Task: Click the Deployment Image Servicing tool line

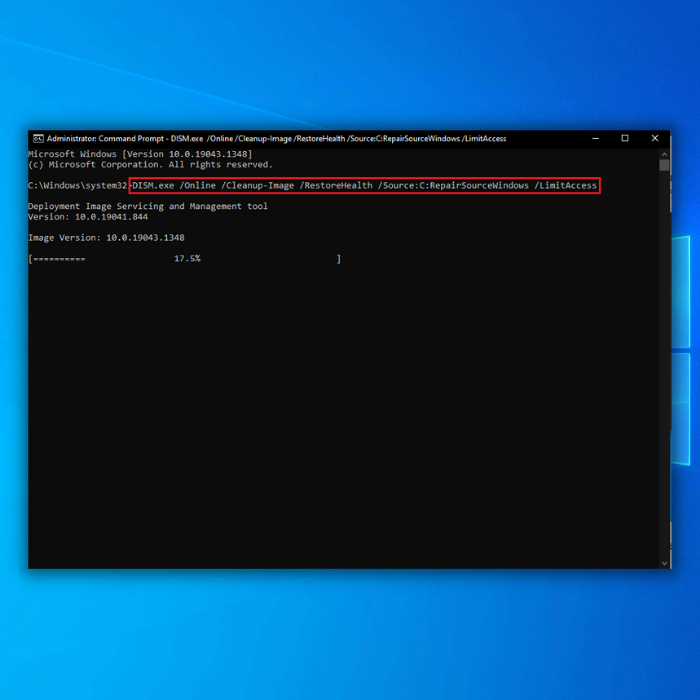Action: (147, 206)
